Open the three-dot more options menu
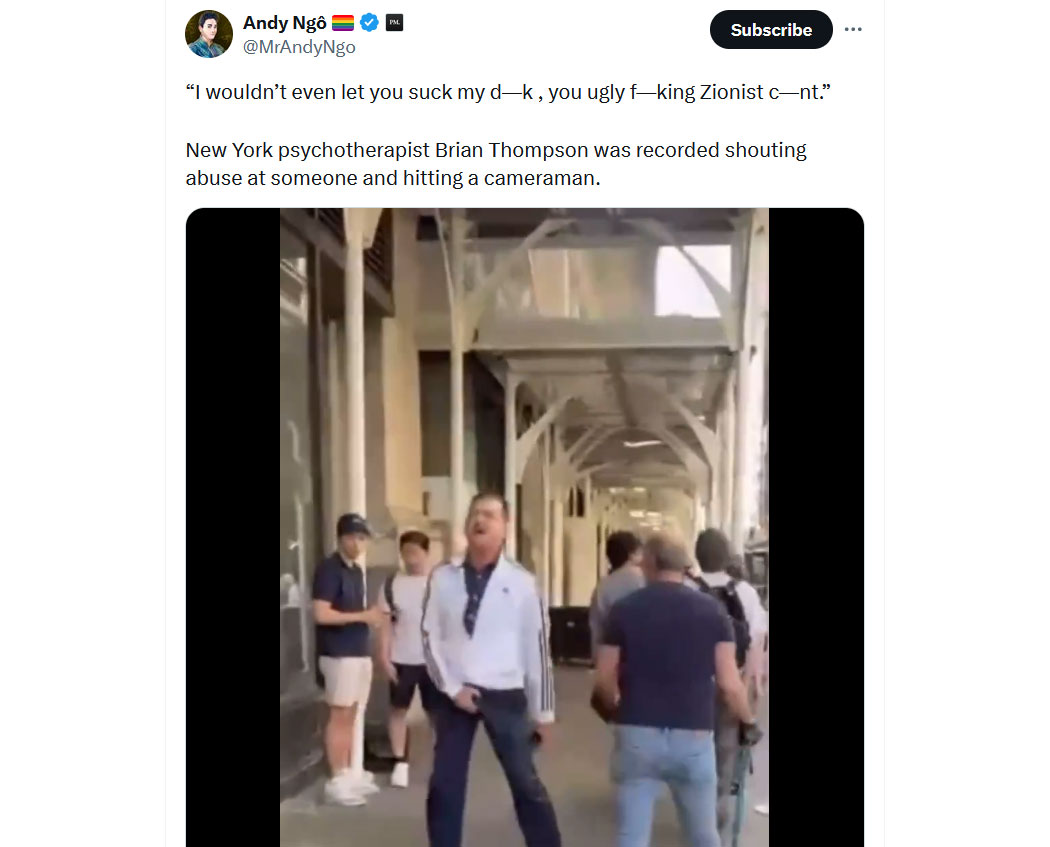Image resolution: width=1050 pixels, height=847 pixels. (x=853, y=29)
